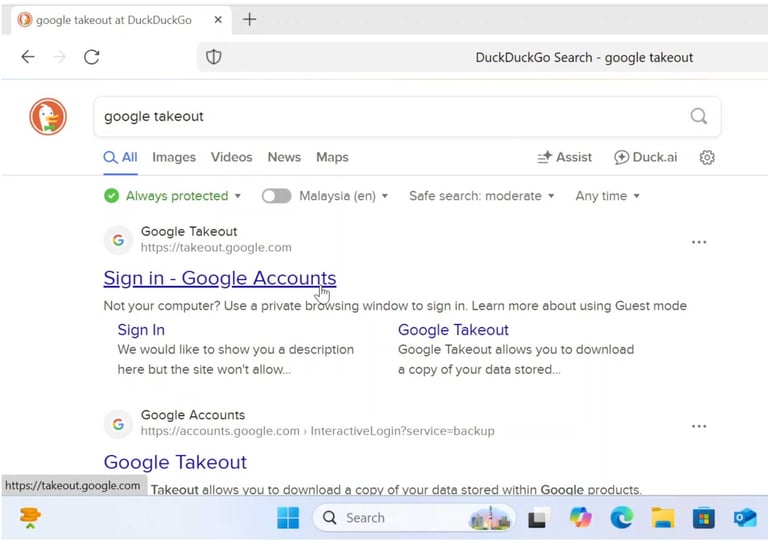The height and width of the screenshot is (542, 768).
Task: Open Safe search: moderate dropdown
Action: click(x=481, y=196)
